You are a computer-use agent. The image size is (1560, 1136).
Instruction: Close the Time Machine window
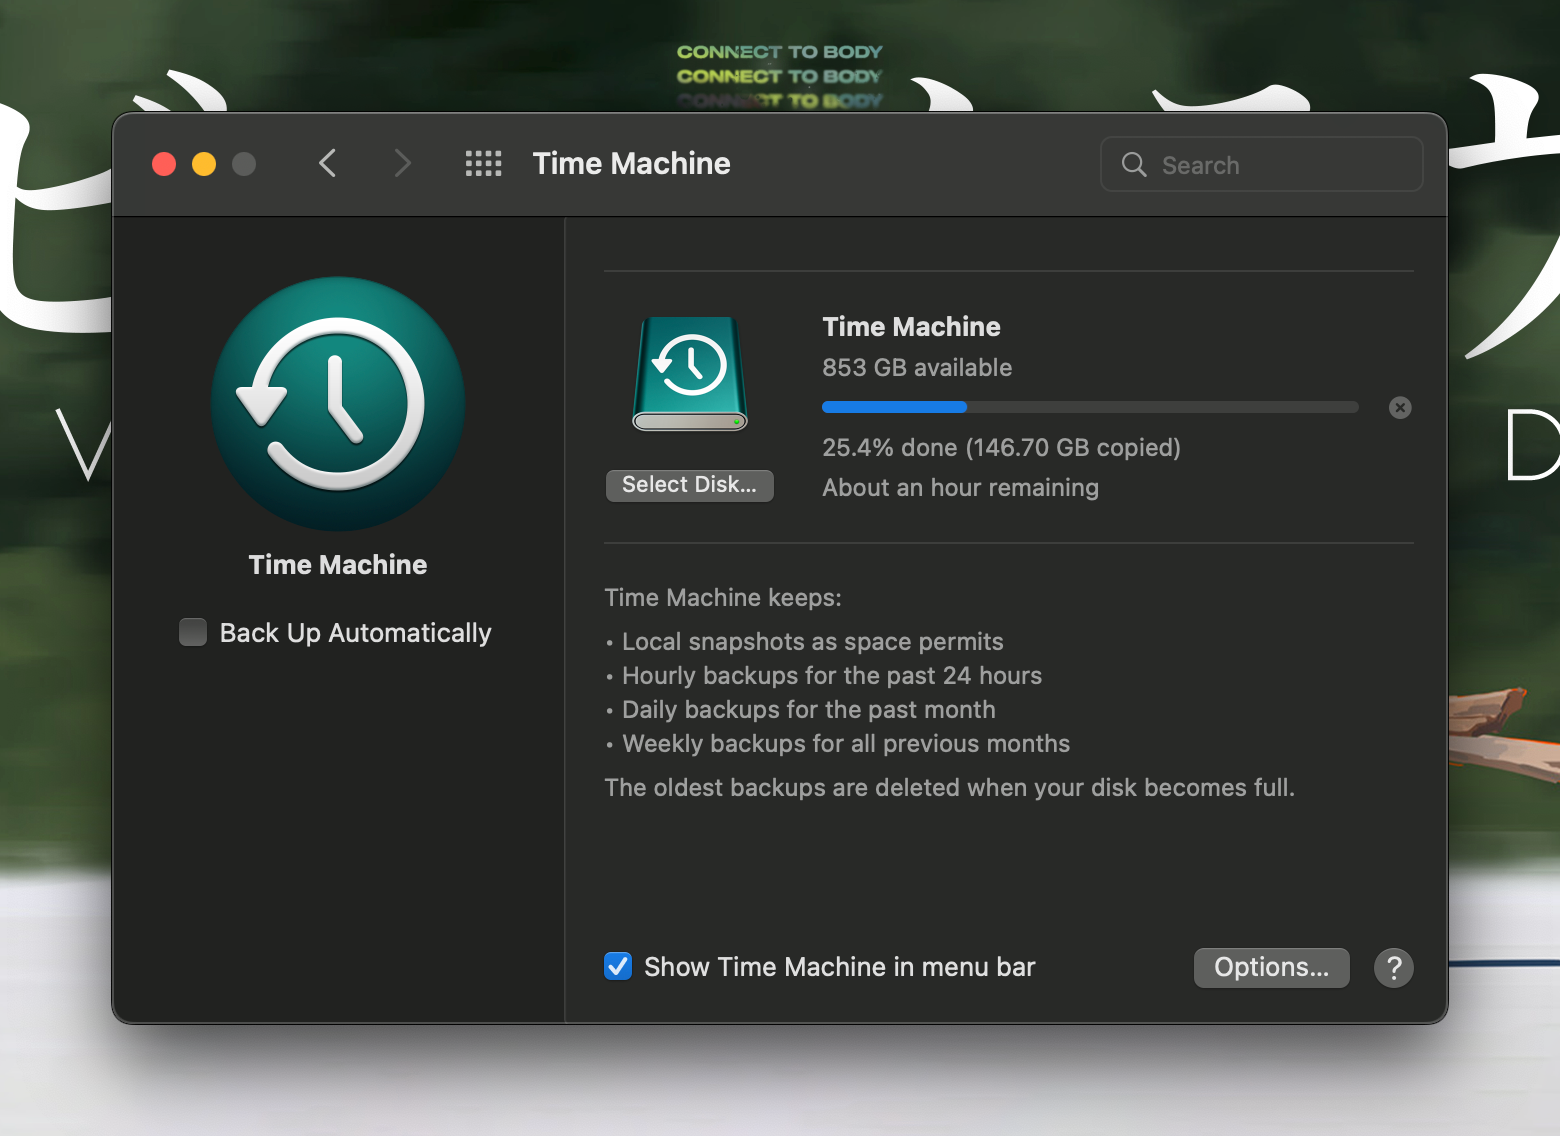[164, 164]
